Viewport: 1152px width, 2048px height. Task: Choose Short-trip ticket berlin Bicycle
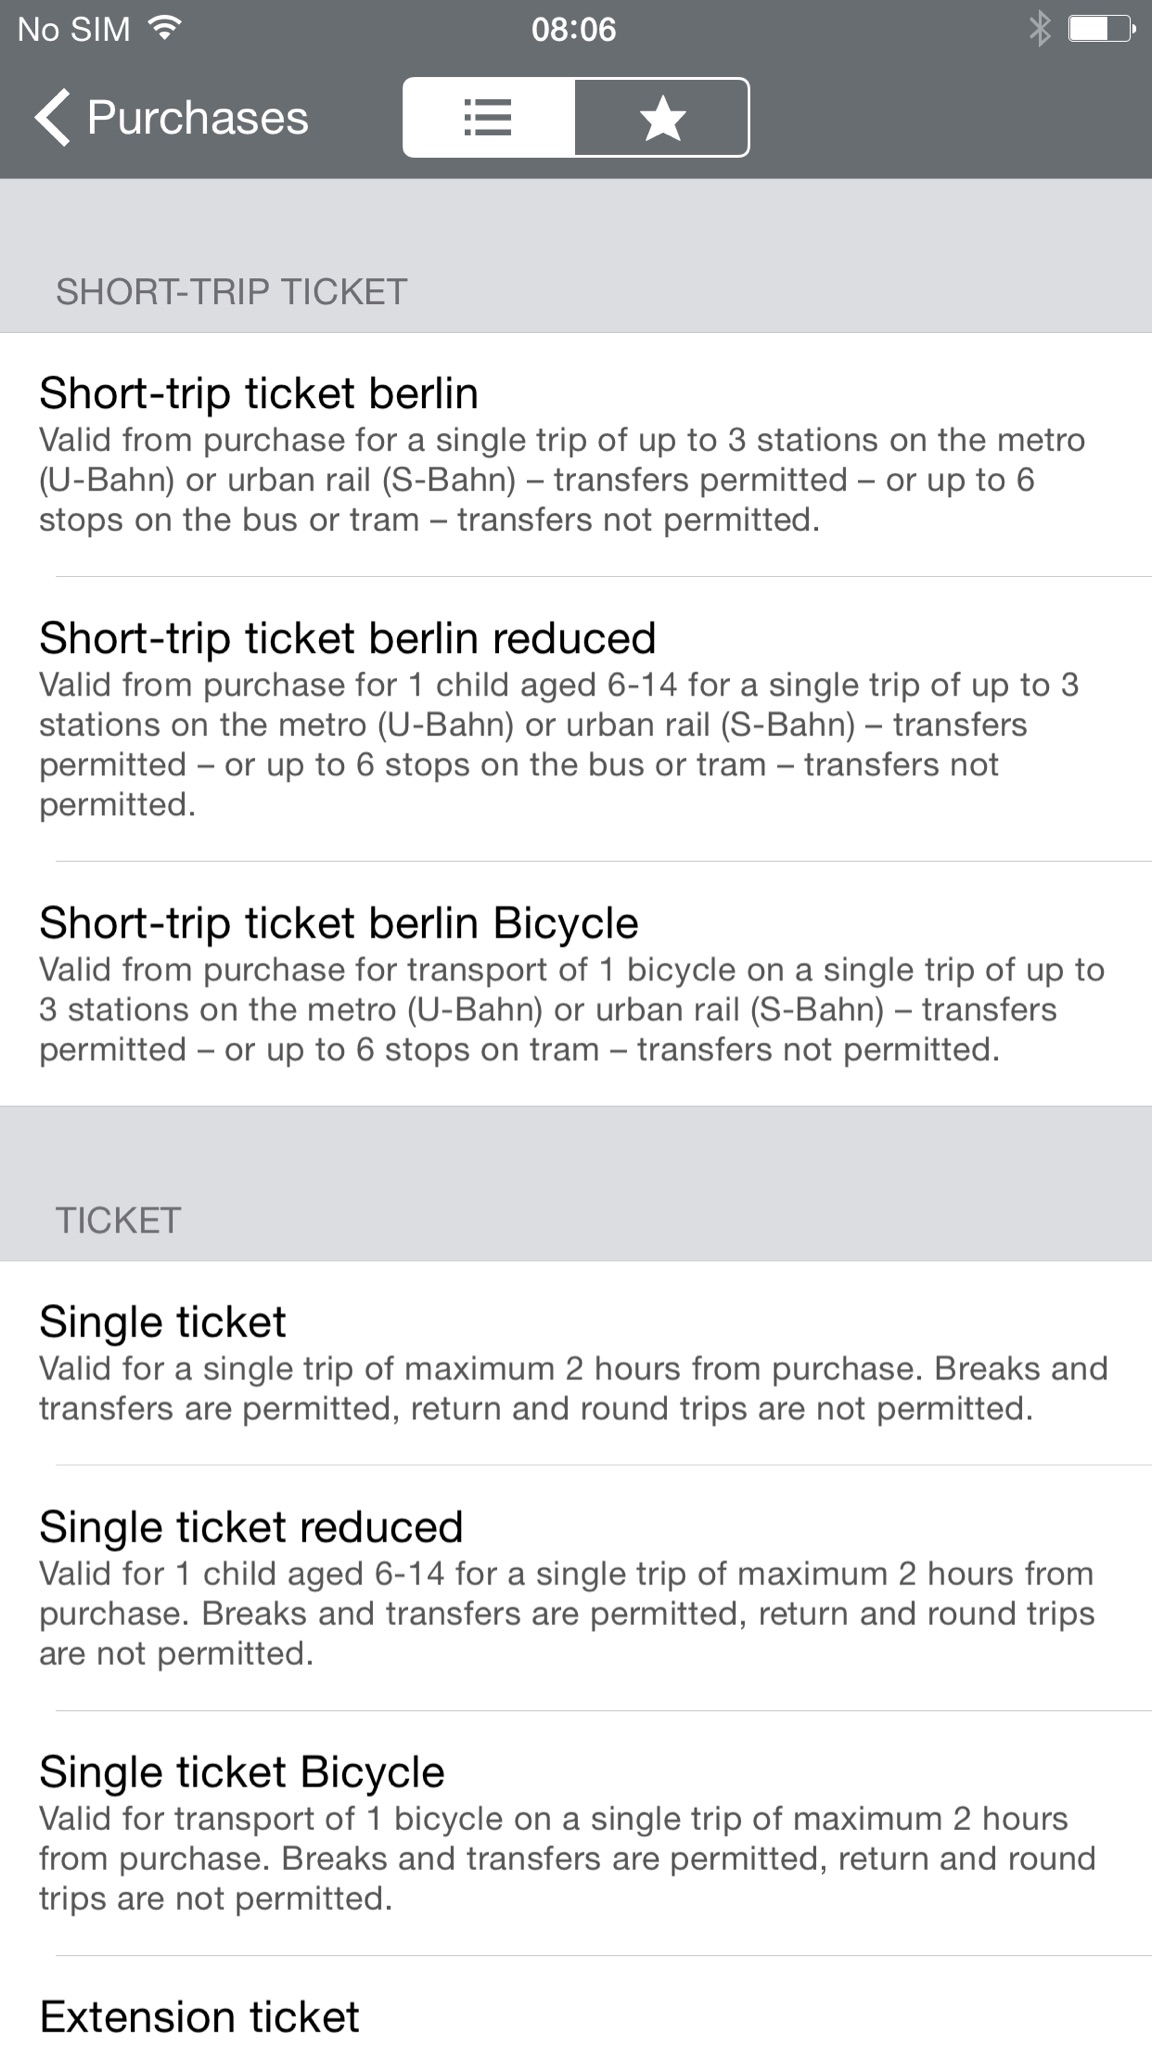point(576,984)
